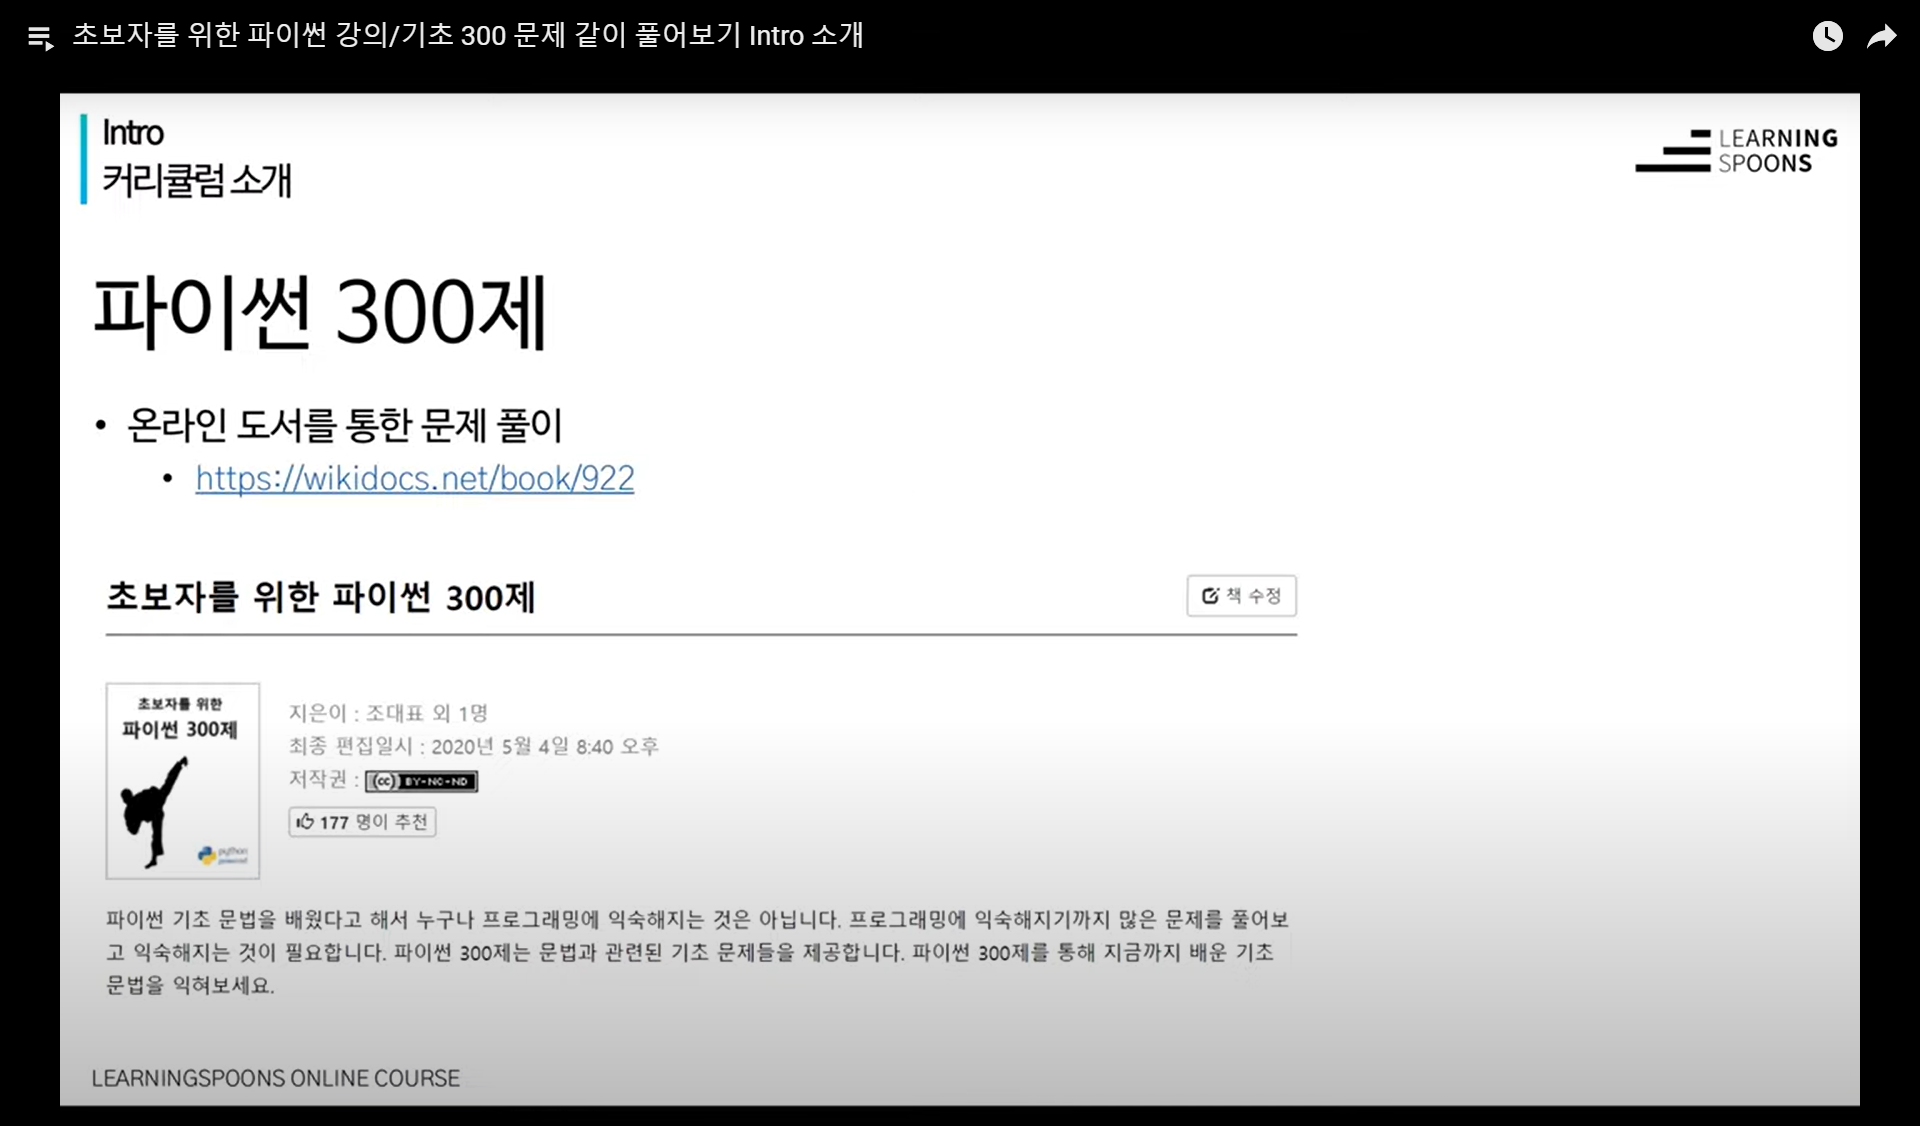Open the video title link at top

[467, 36]
